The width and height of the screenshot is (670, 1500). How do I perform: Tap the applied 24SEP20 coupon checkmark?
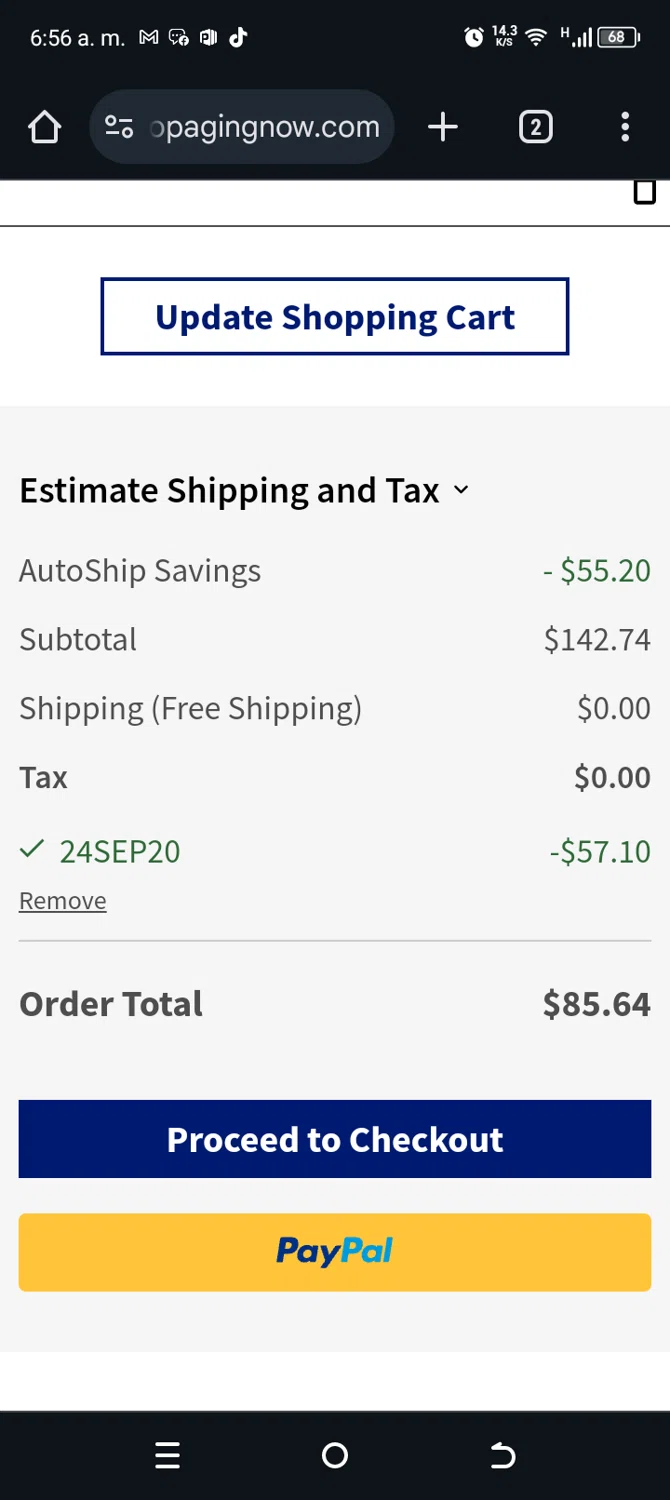32,850
